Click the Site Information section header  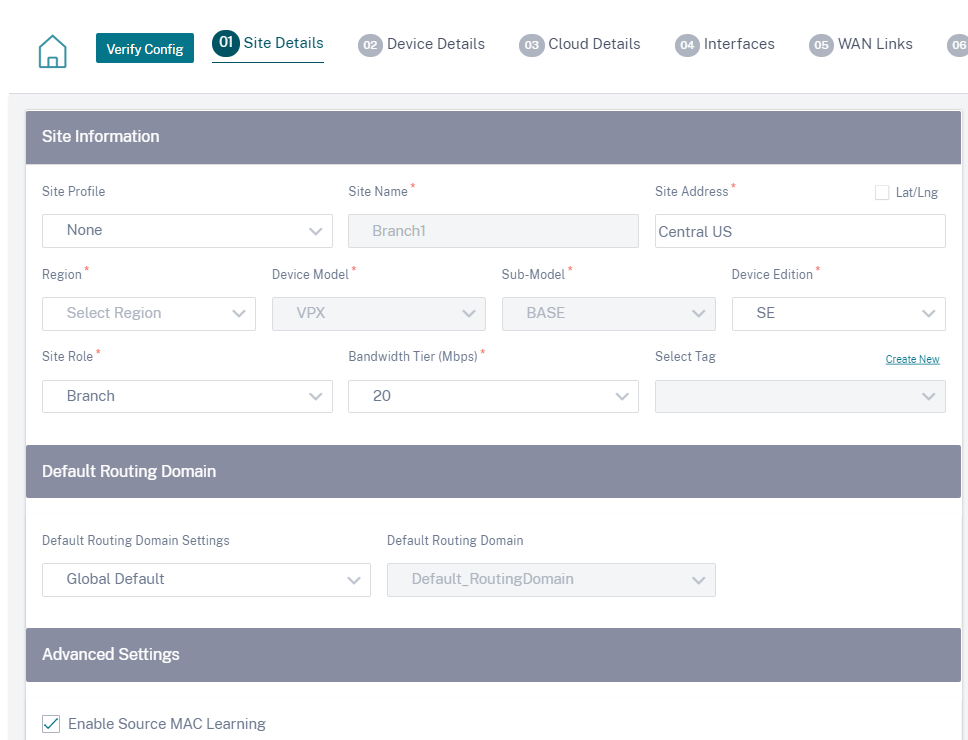(493, 137)
